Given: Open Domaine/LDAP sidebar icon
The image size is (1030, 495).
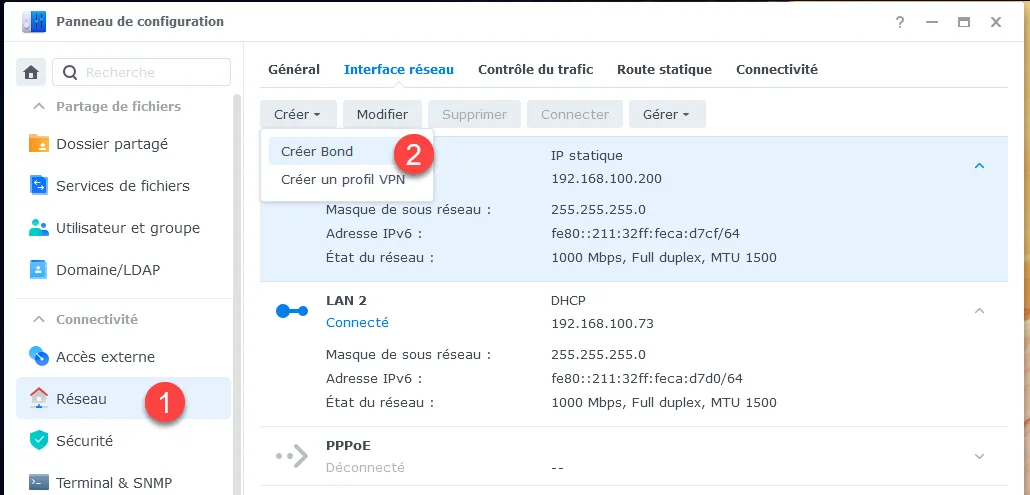Looking at the screenshot, I should 39,270.
